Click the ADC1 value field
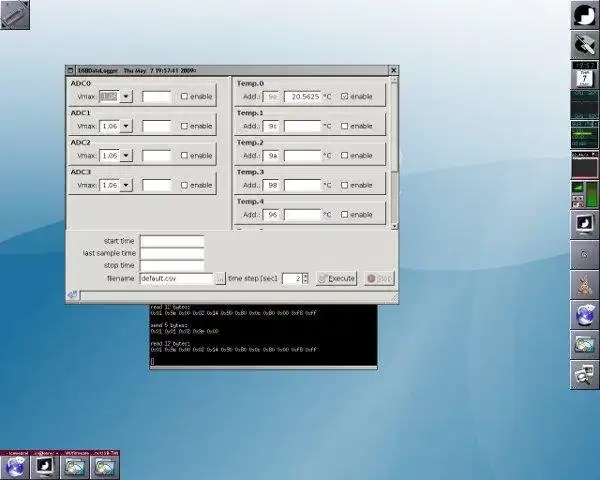Image resolution: width=600 pixels, height=480 pixels. pyautogui.click(x=157, y=126)
